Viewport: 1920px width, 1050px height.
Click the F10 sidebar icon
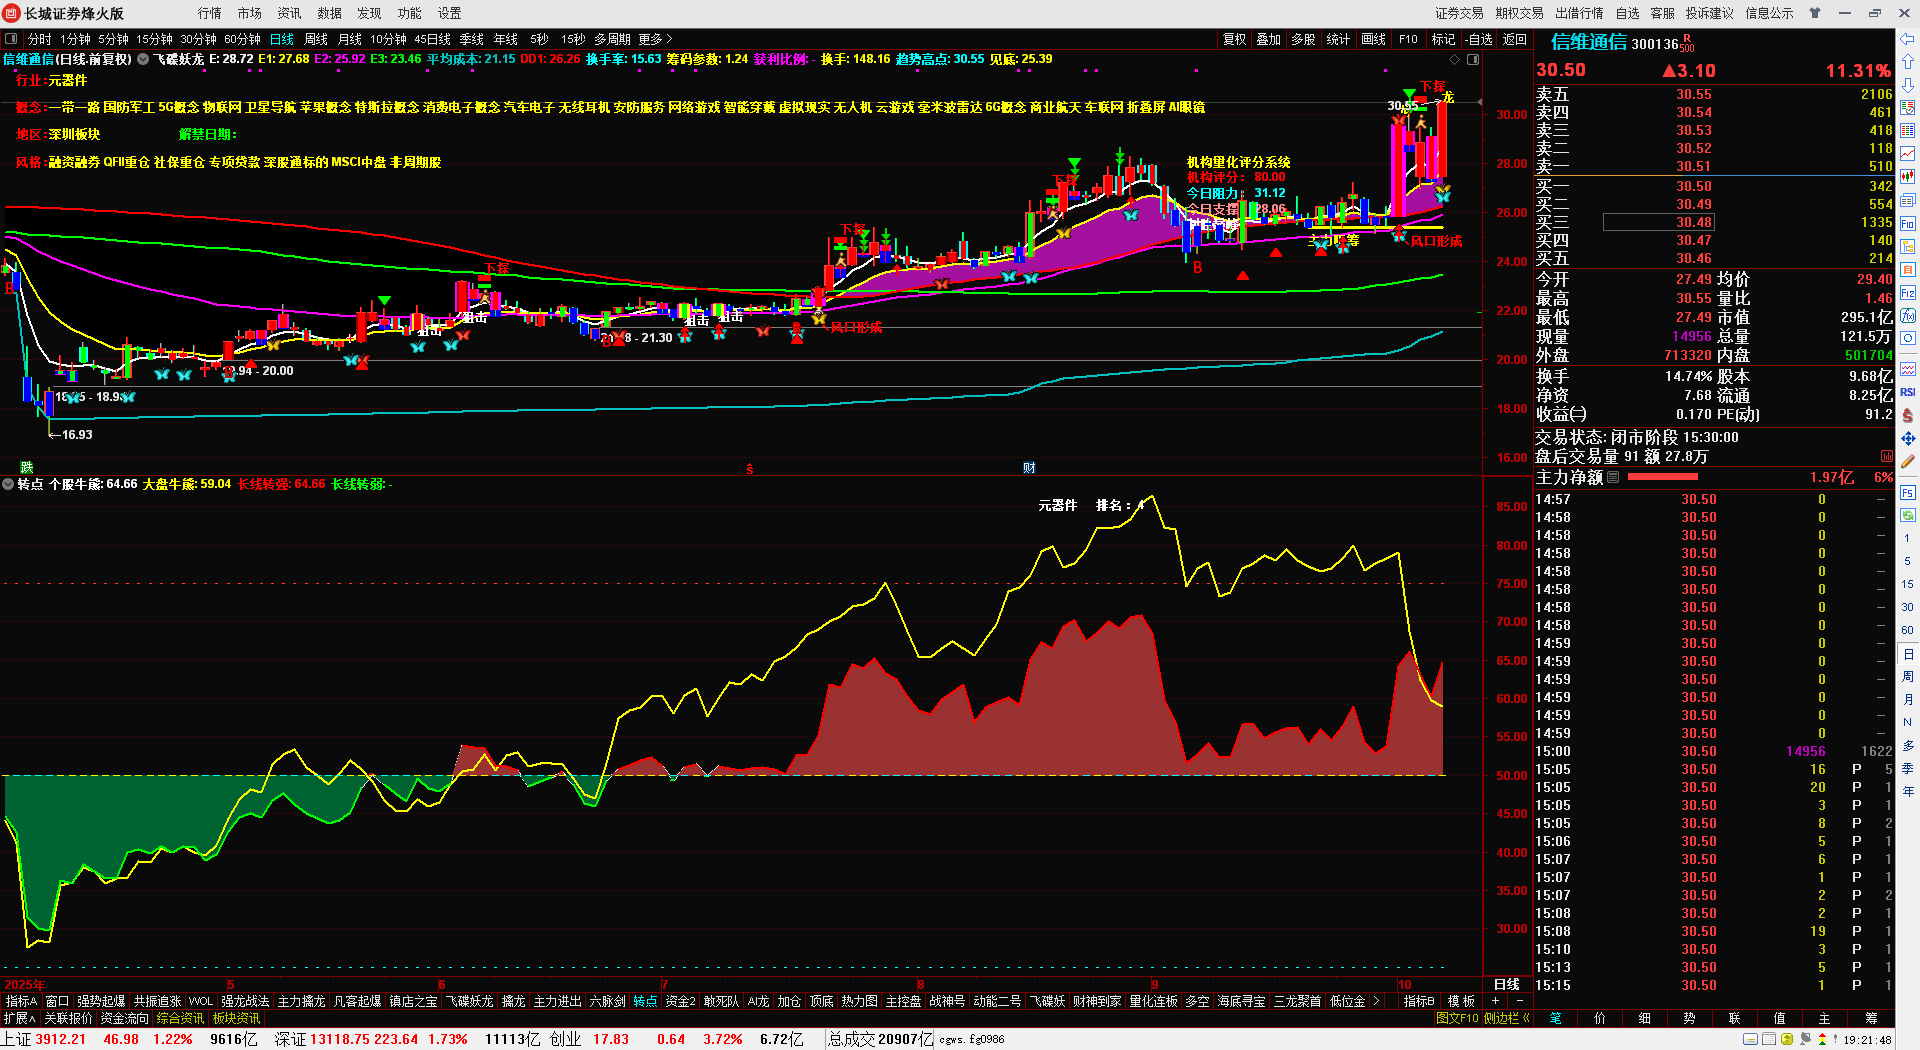pyautogui.click(x=1908, y=224)
